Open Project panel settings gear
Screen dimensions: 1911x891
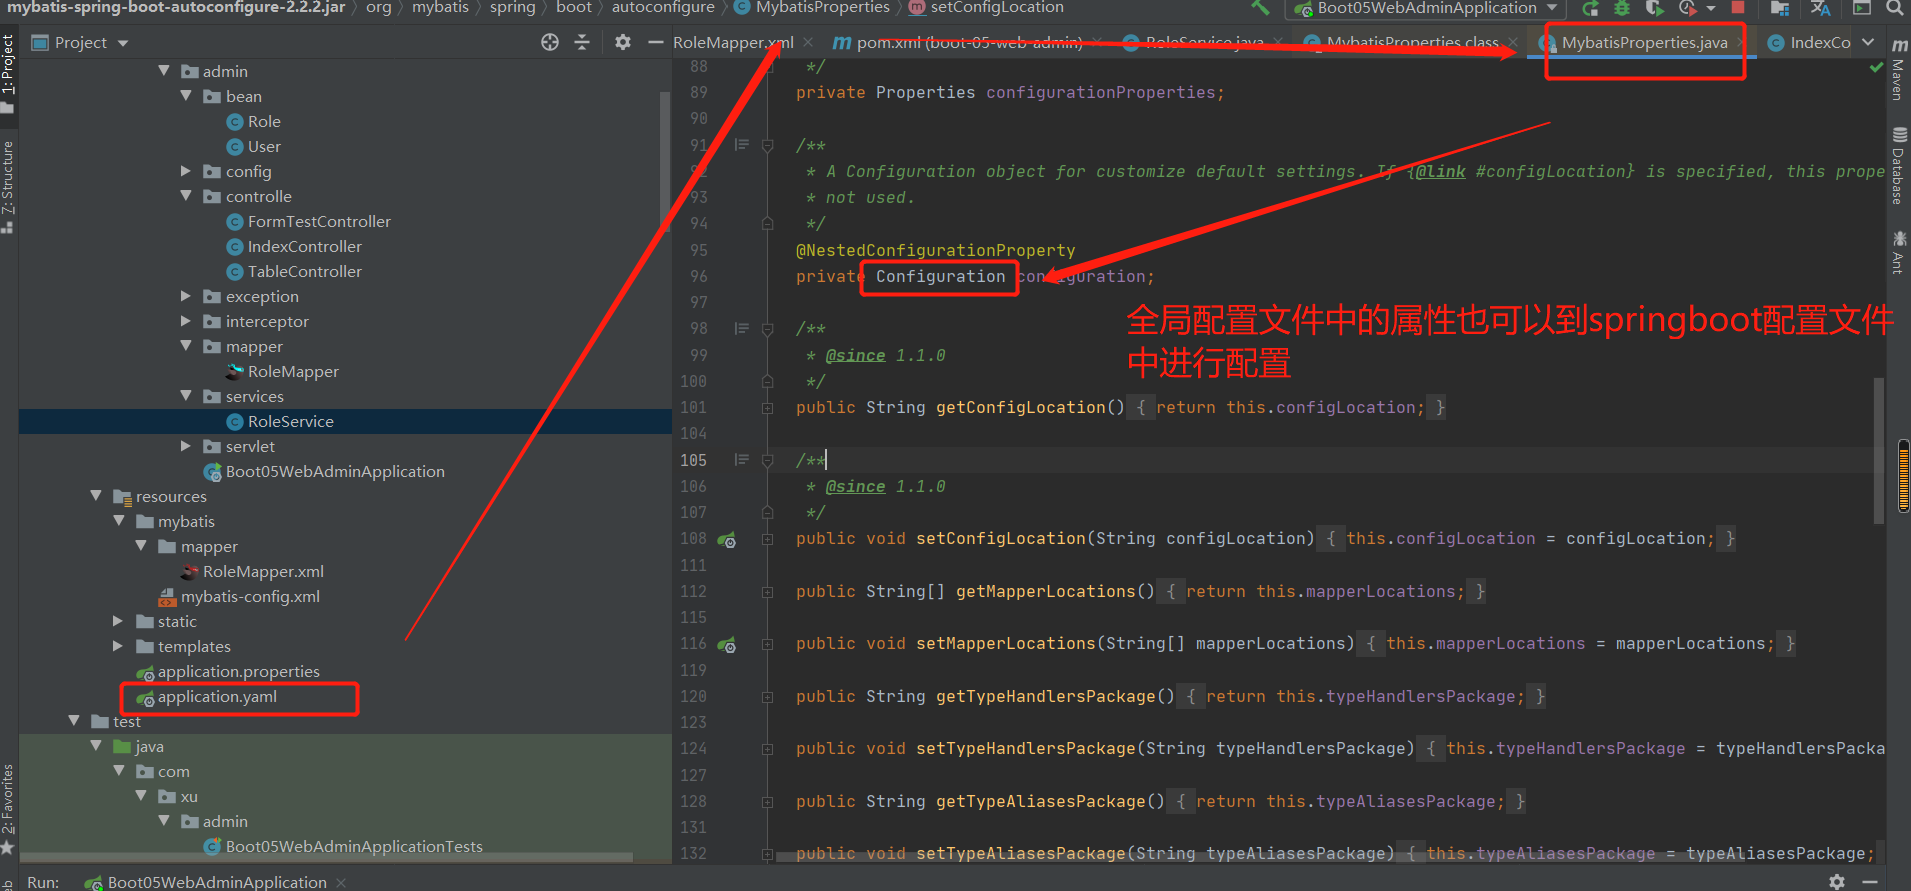coord(623,42)
